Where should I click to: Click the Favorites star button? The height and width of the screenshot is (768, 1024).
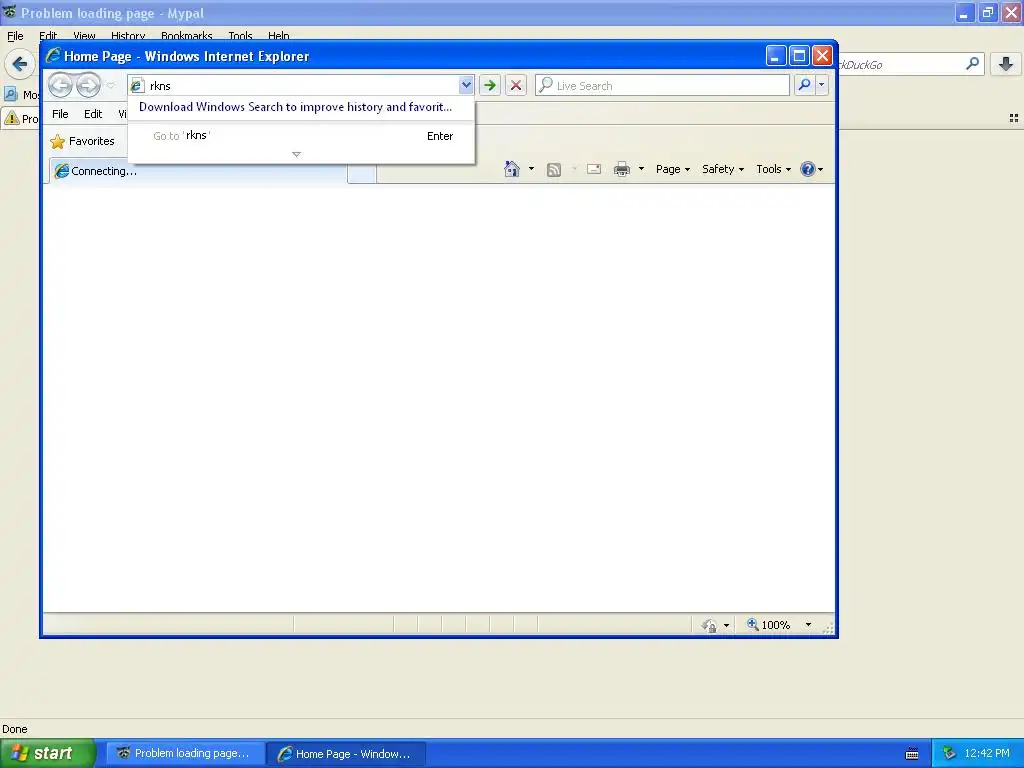coord(82,141)
